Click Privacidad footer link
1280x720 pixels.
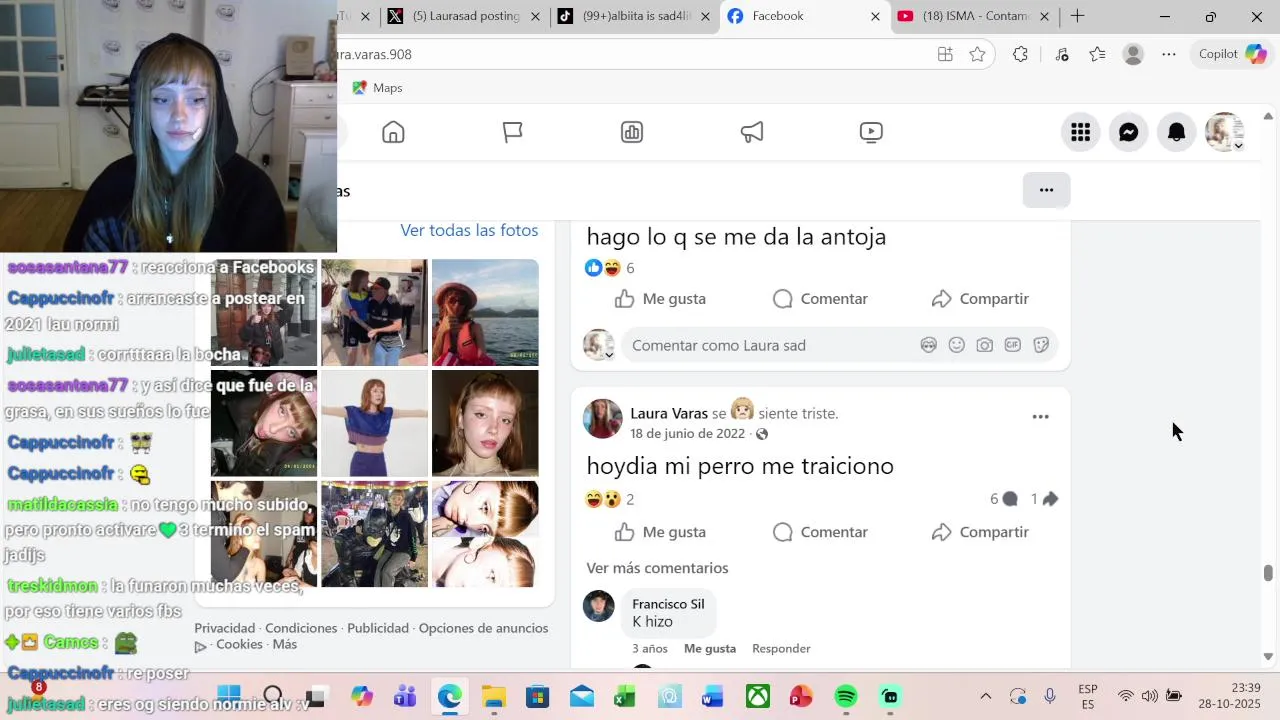[x=225, y=628]
